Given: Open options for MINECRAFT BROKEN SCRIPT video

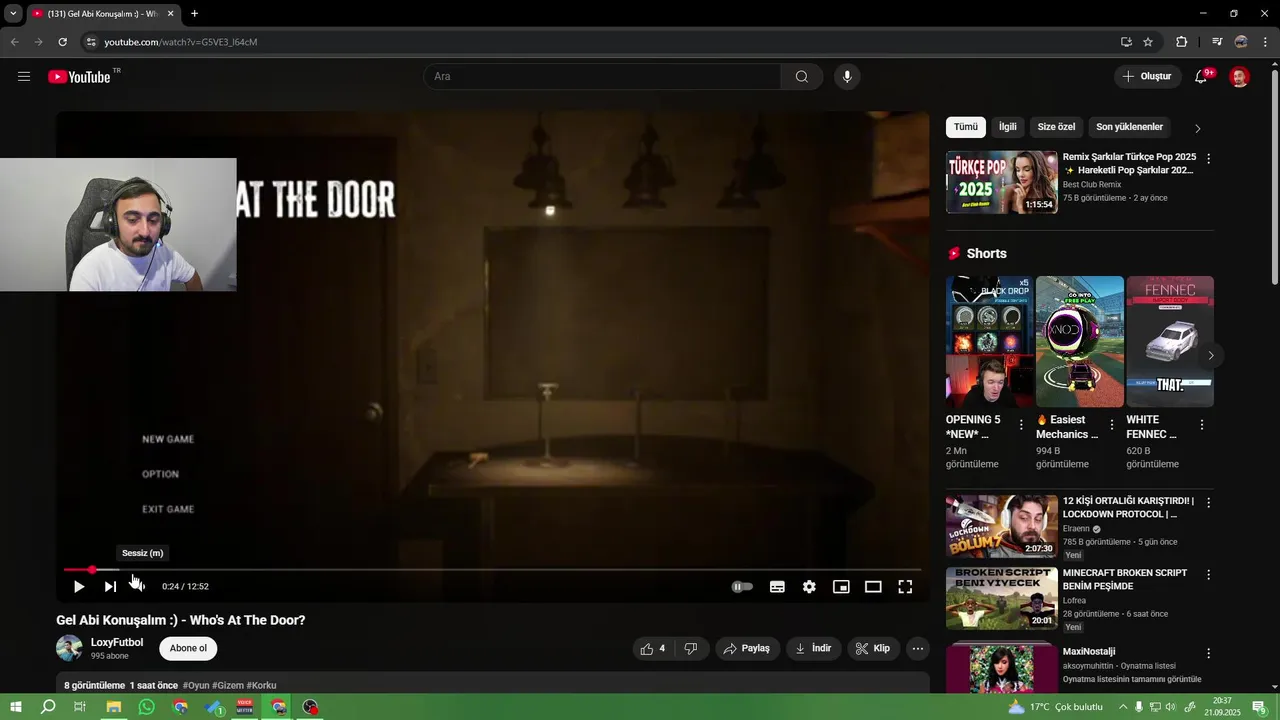Looking at the screenshot, I should coord(1208,575).
